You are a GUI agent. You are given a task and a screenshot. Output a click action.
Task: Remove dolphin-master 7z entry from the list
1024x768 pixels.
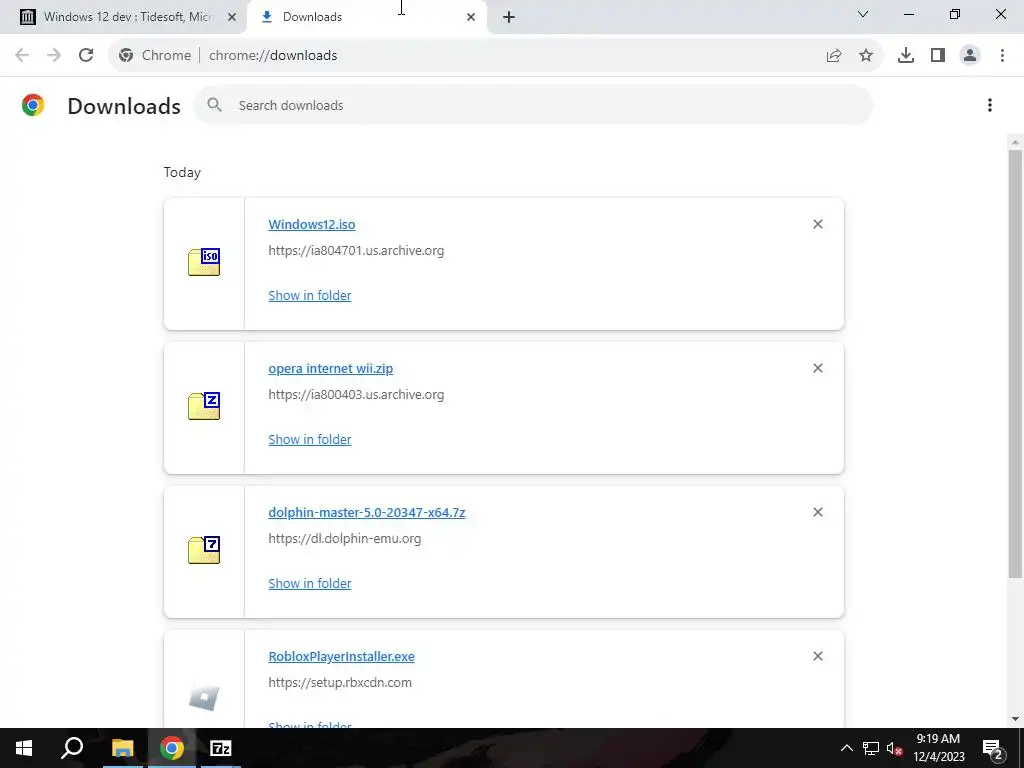818,512
